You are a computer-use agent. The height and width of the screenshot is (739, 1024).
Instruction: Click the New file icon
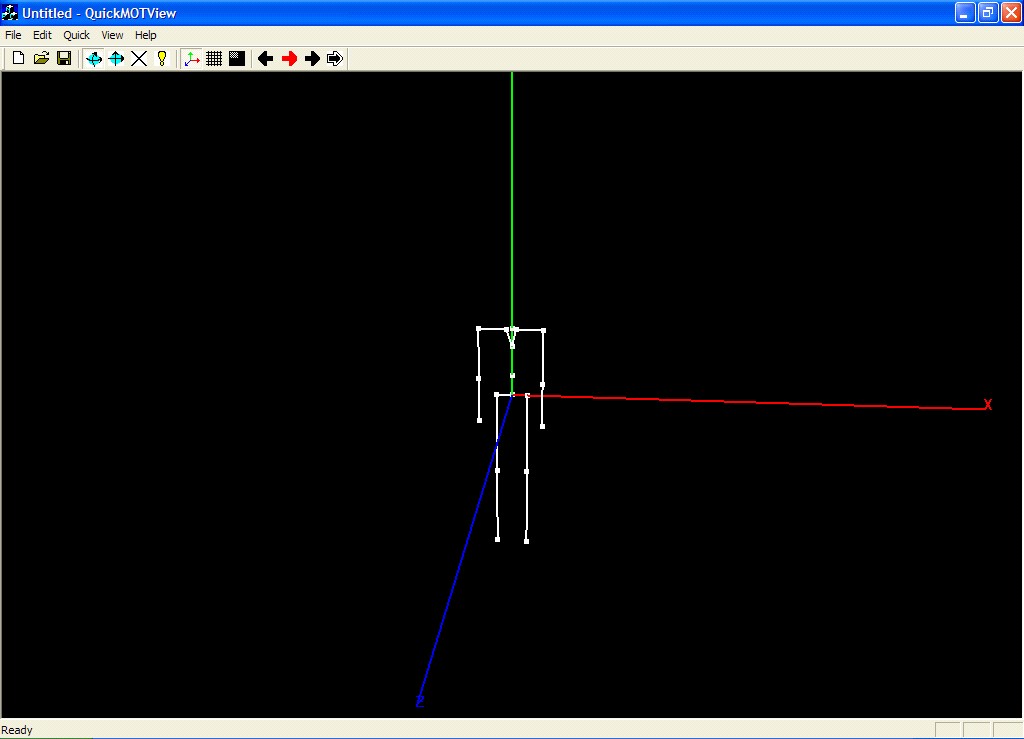pyautogui.click(x=18, y=59)
